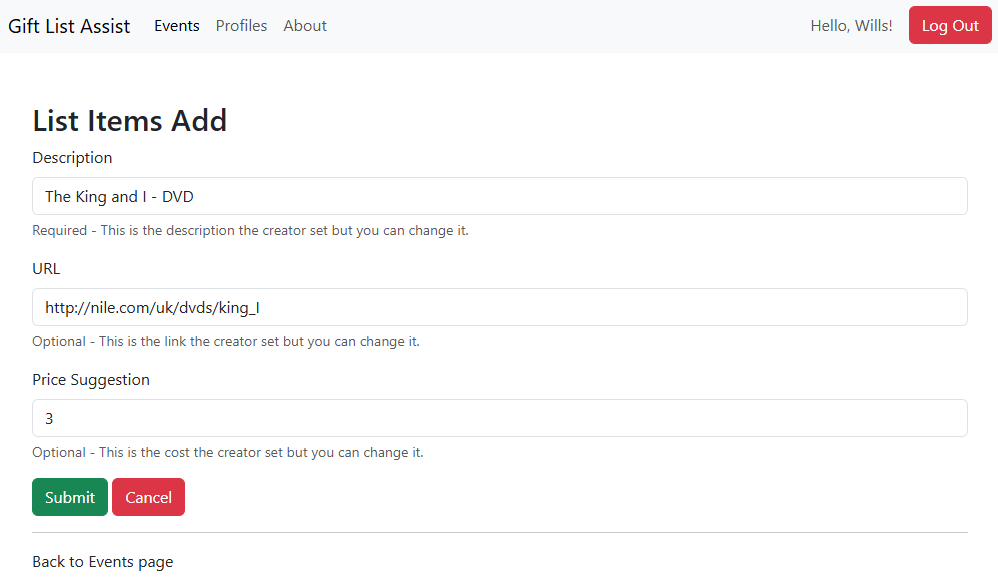
Task: Click the Optional cost hint under price
Action: [228, 453]
